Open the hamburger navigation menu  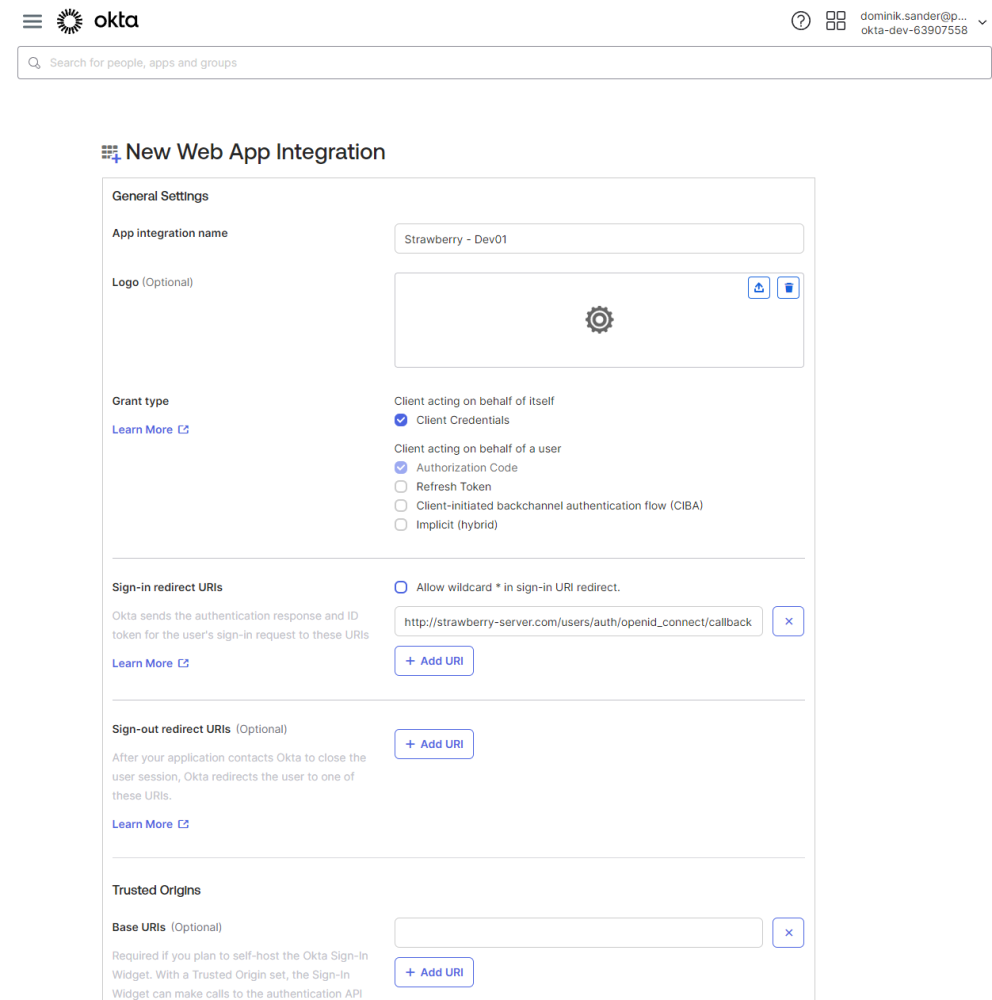32,21
